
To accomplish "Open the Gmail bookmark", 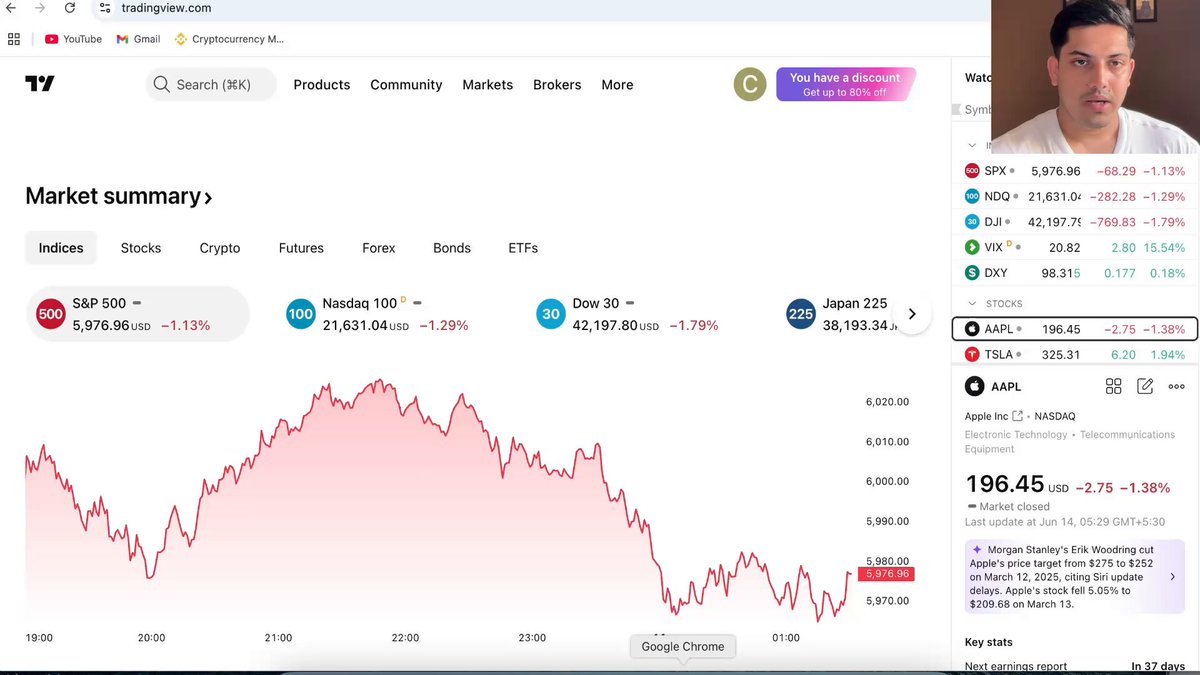I will [138, 39].
